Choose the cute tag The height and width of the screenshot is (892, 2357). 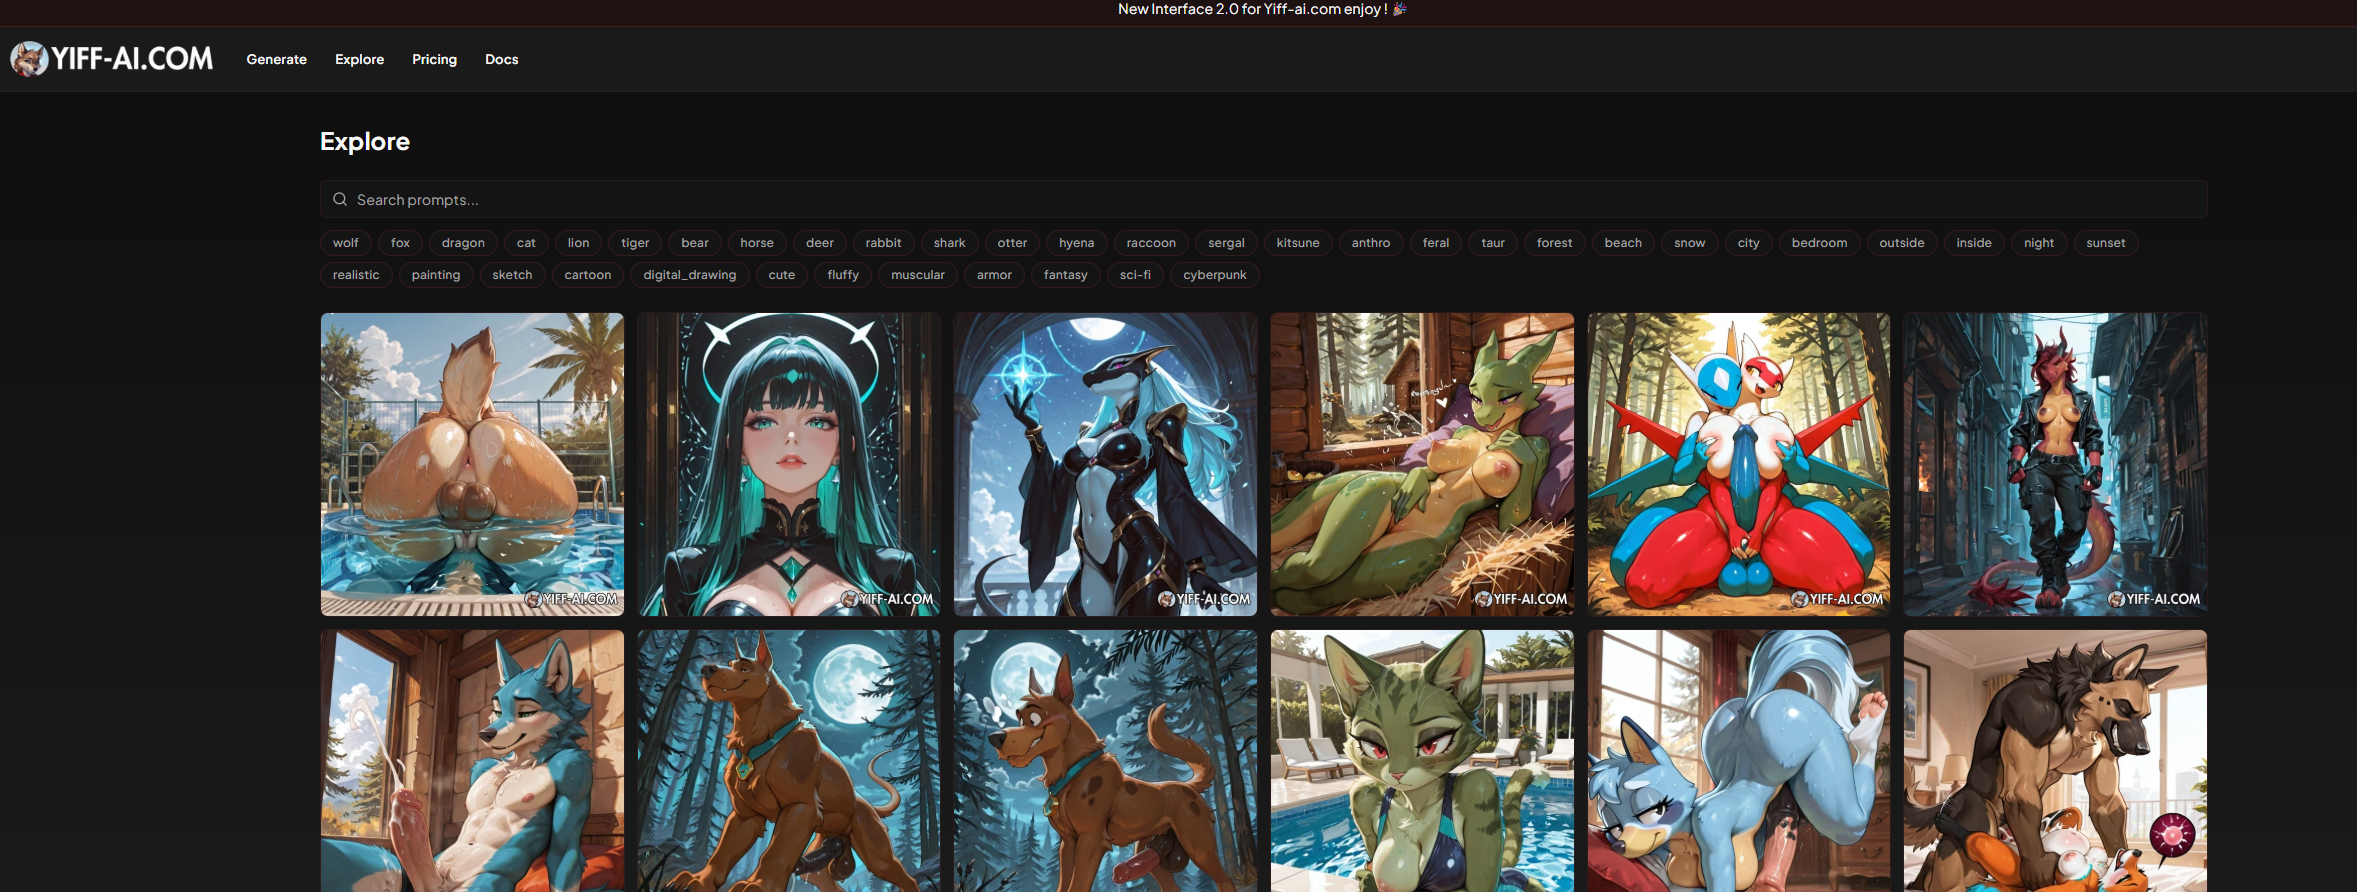782,275
